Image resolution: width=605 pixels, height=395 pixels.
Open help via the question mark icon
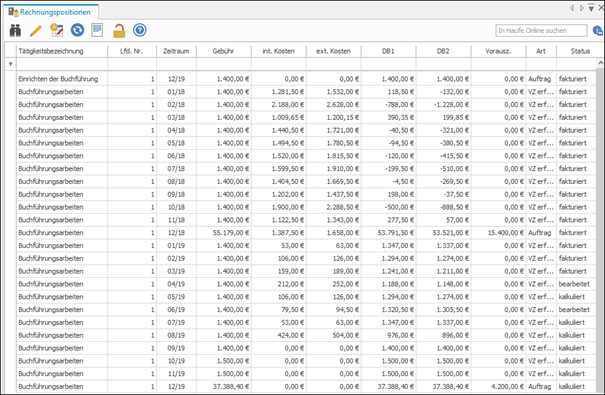[x=140, y=30]
